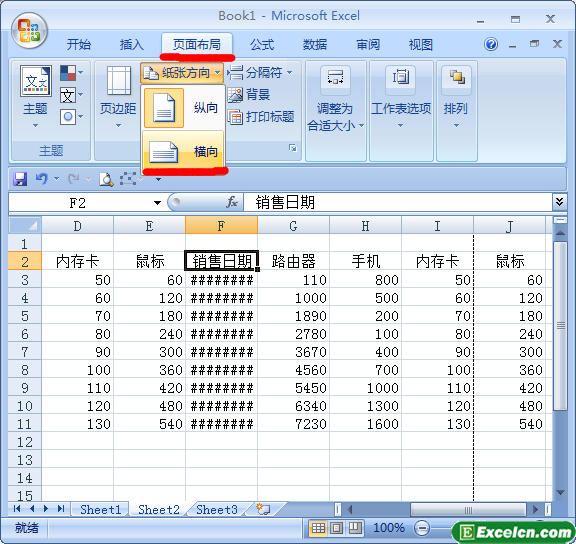This screenshot has height=544, width=576.
Task: Switch to the 数据 (Data) tab
Action: click(315, 45)
